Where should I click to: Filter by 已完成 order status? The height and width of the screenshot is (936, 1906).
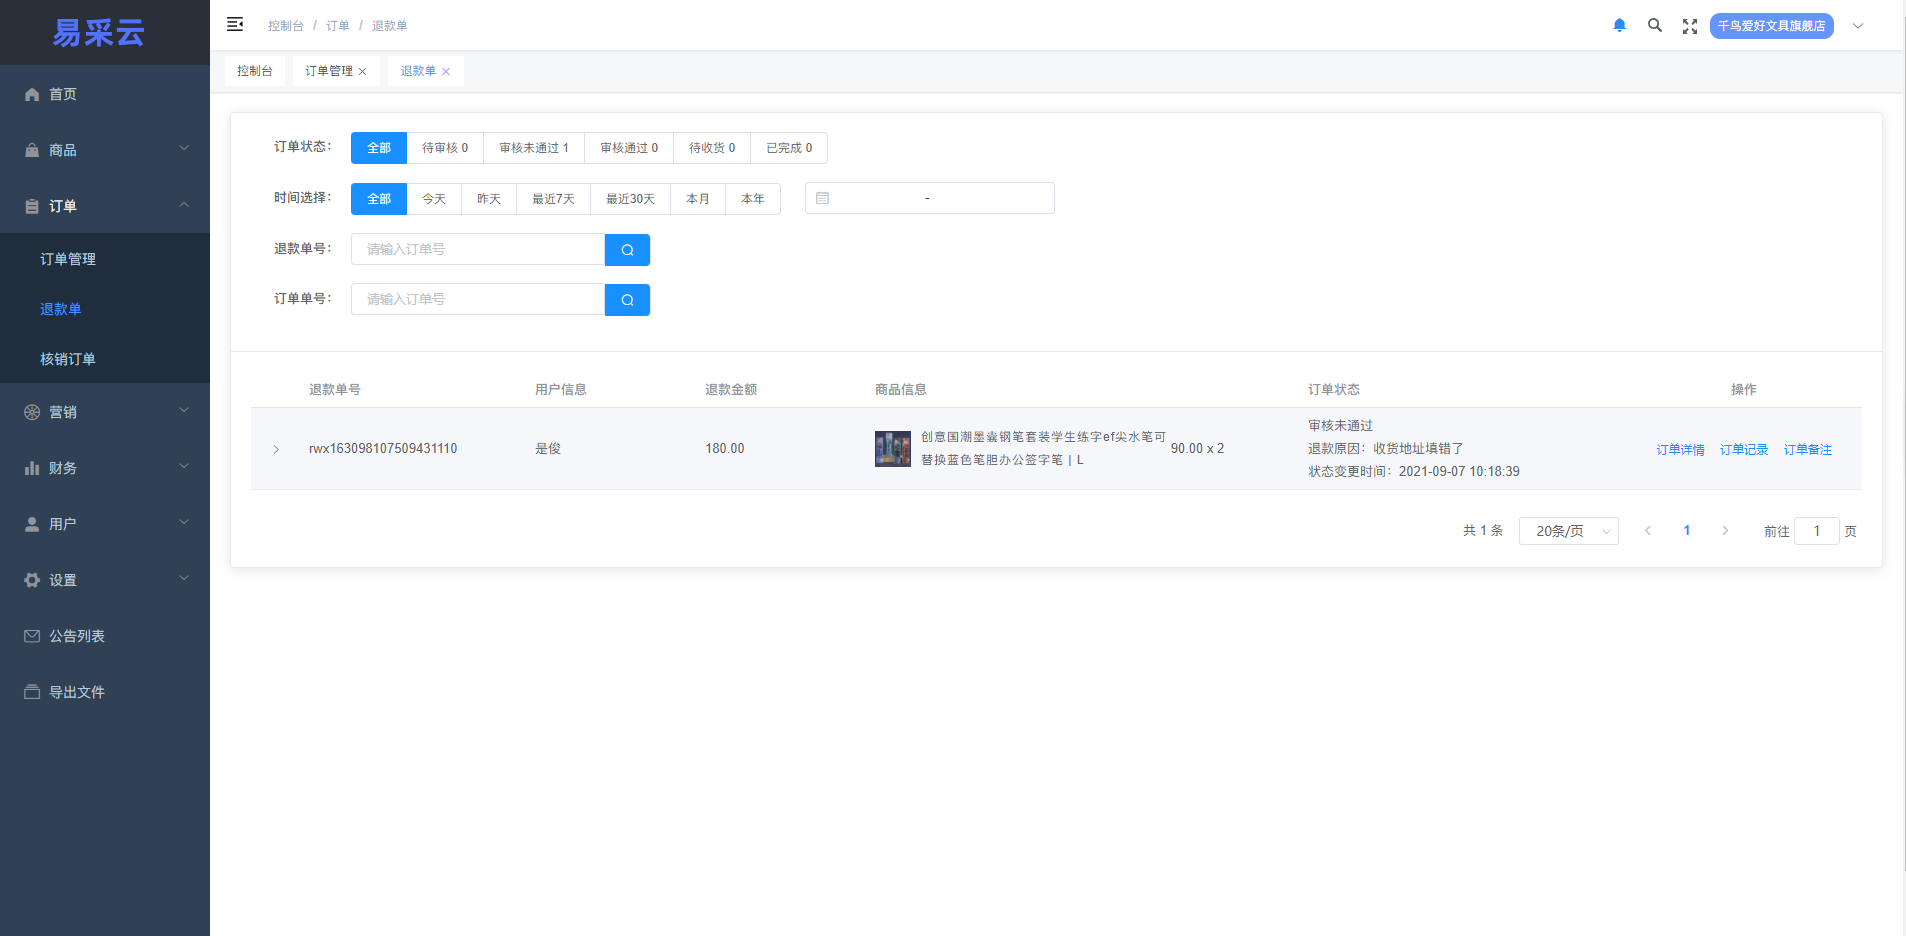coord(789,148)
